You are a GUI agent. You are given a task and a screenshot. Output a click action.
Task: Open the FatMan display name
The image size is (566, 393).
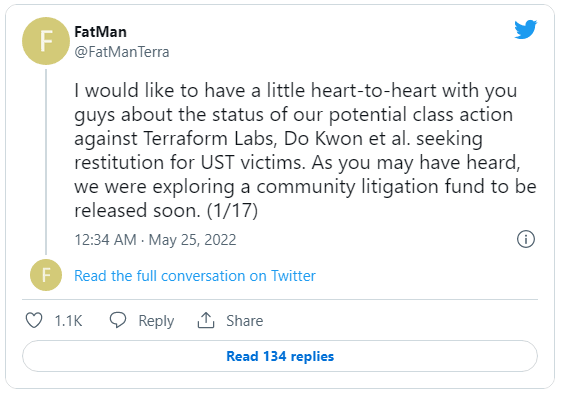click(100, 32)
